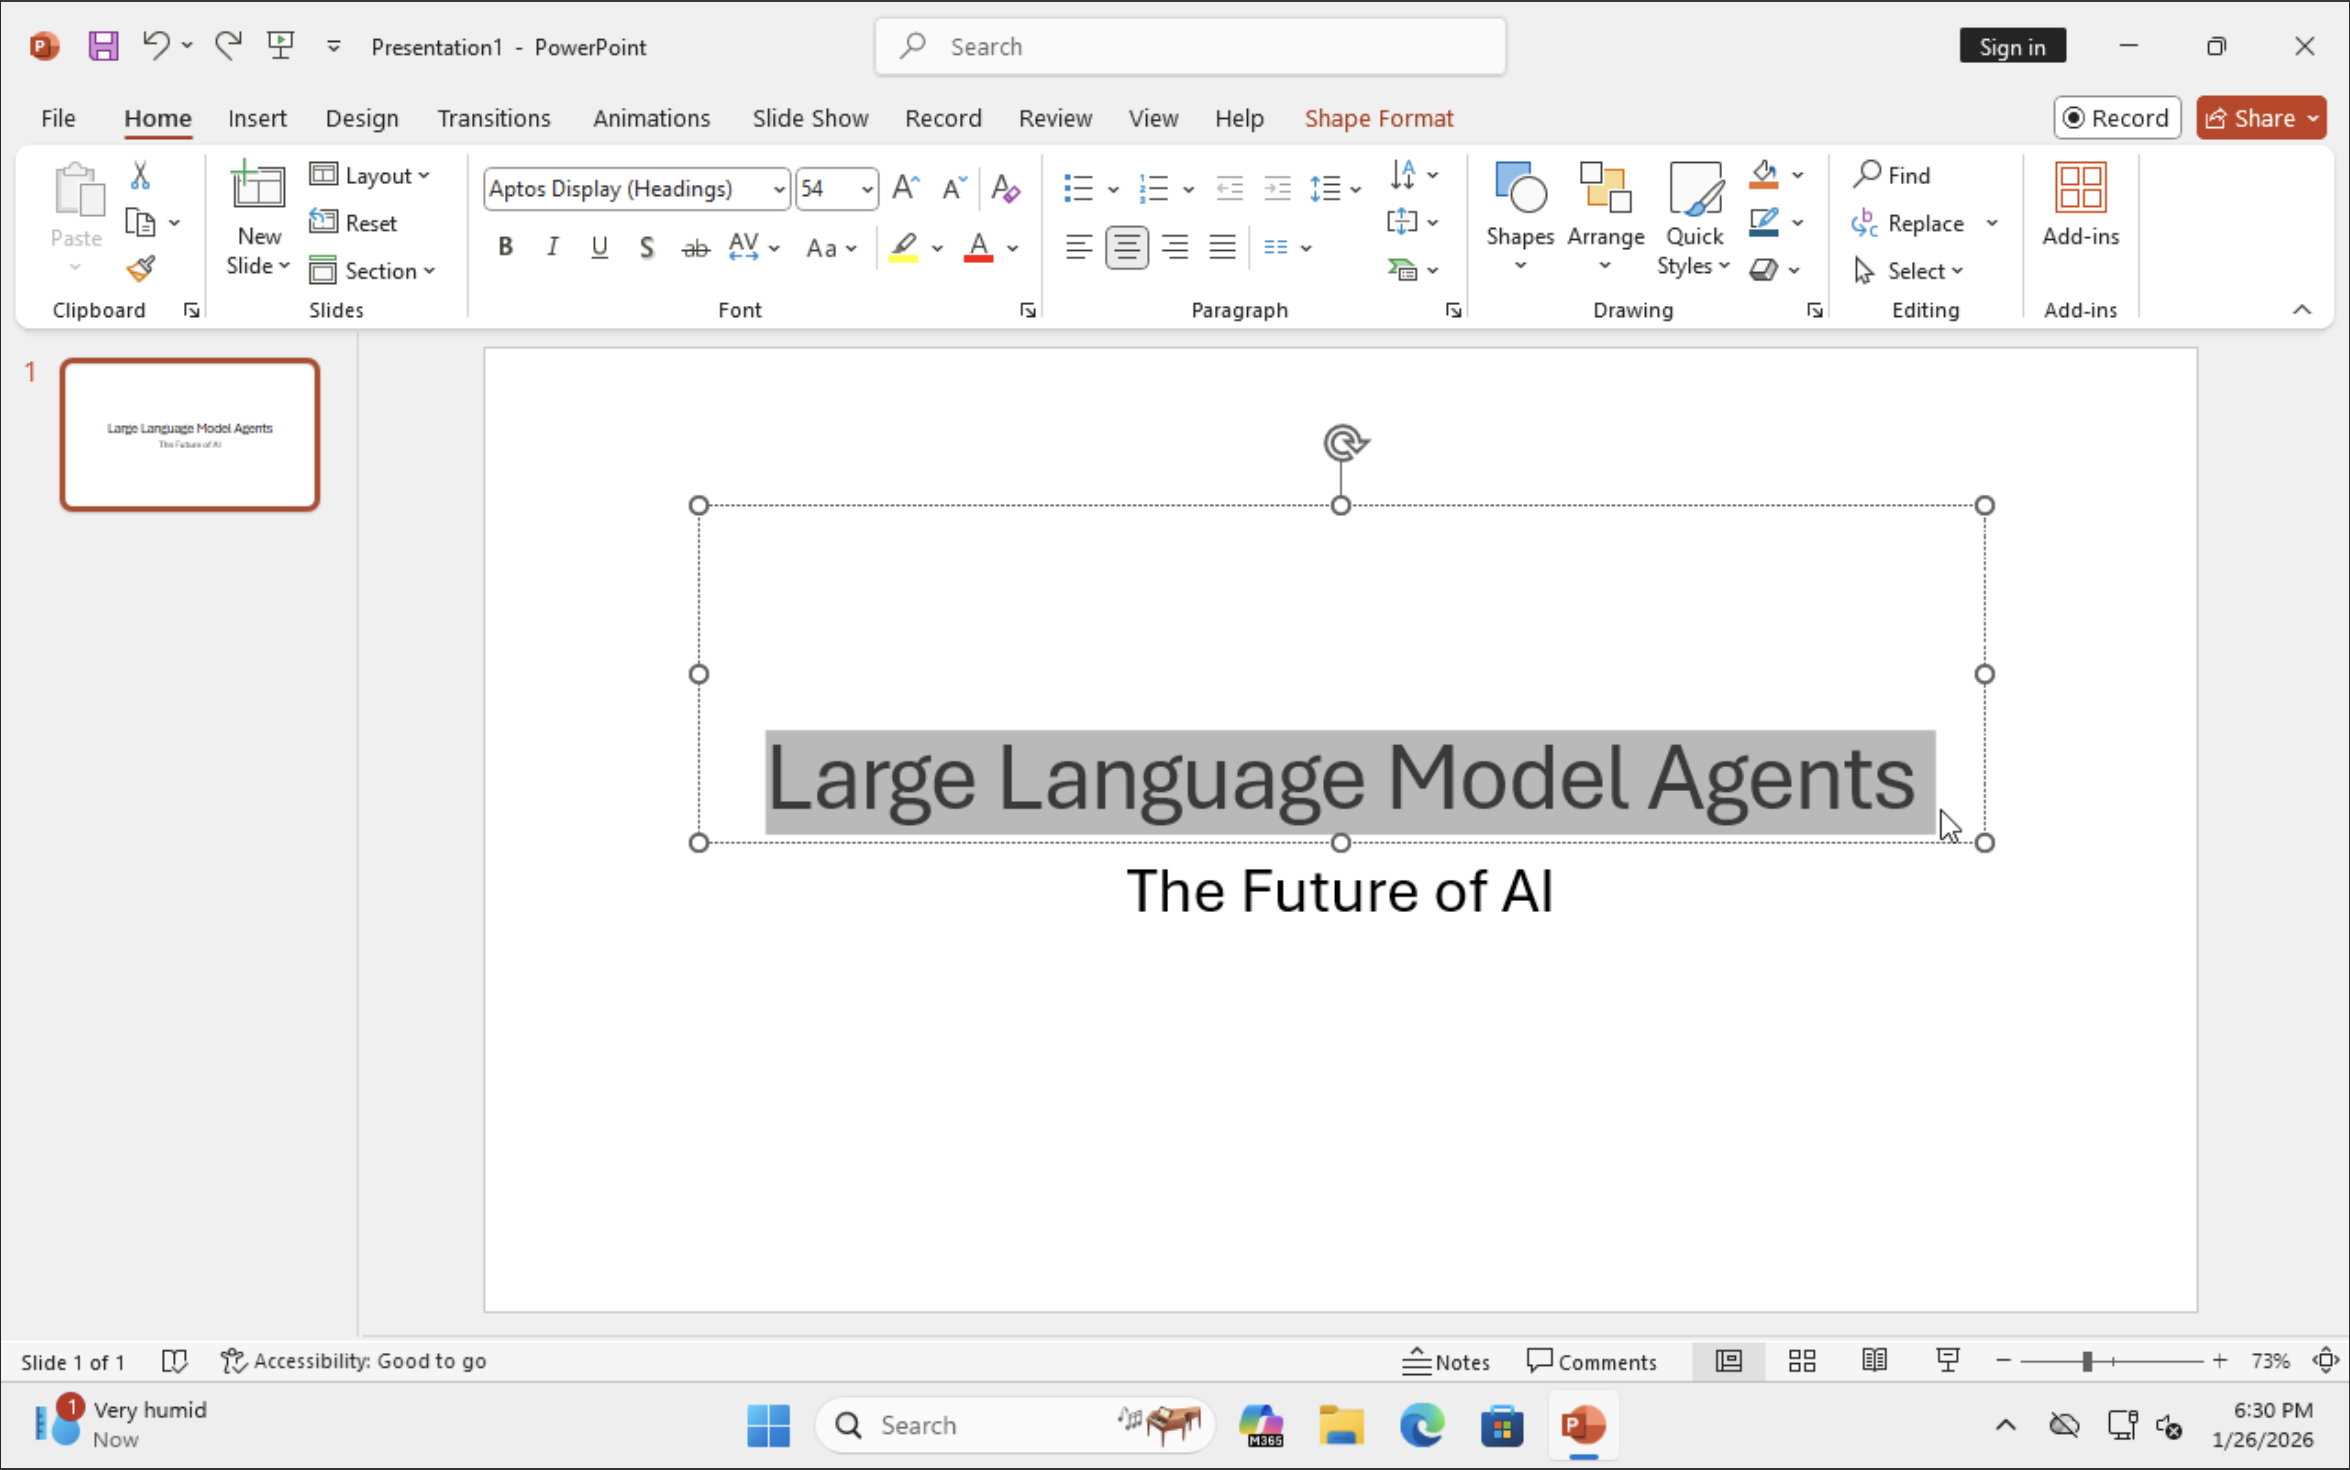Click the Cut scissors icon
This screenshot has width=2350, height=1470.
(x=140, y=176)
